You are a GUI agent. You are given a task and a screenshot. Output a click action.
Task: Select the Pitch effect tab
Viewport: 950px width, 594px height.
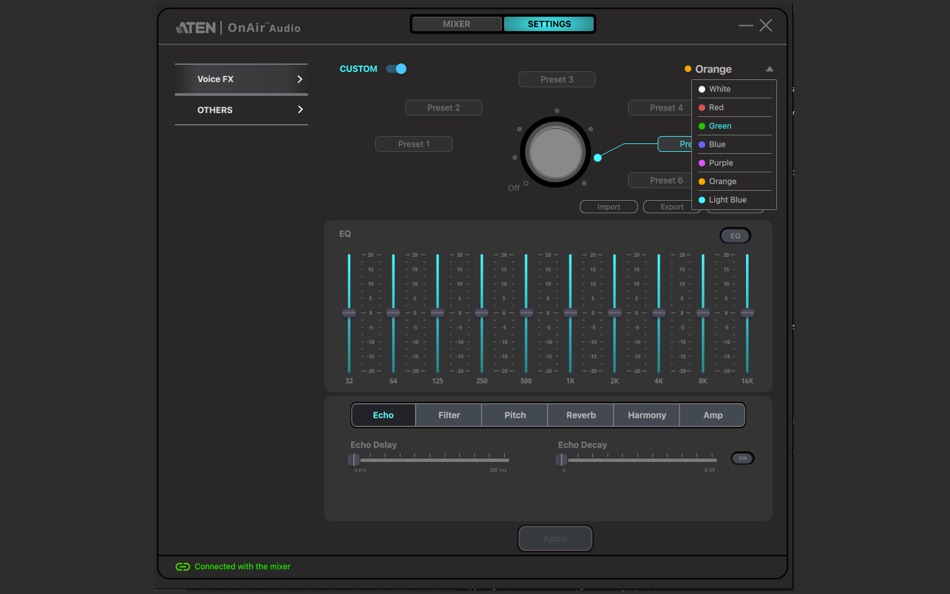[x=515, y=415]
